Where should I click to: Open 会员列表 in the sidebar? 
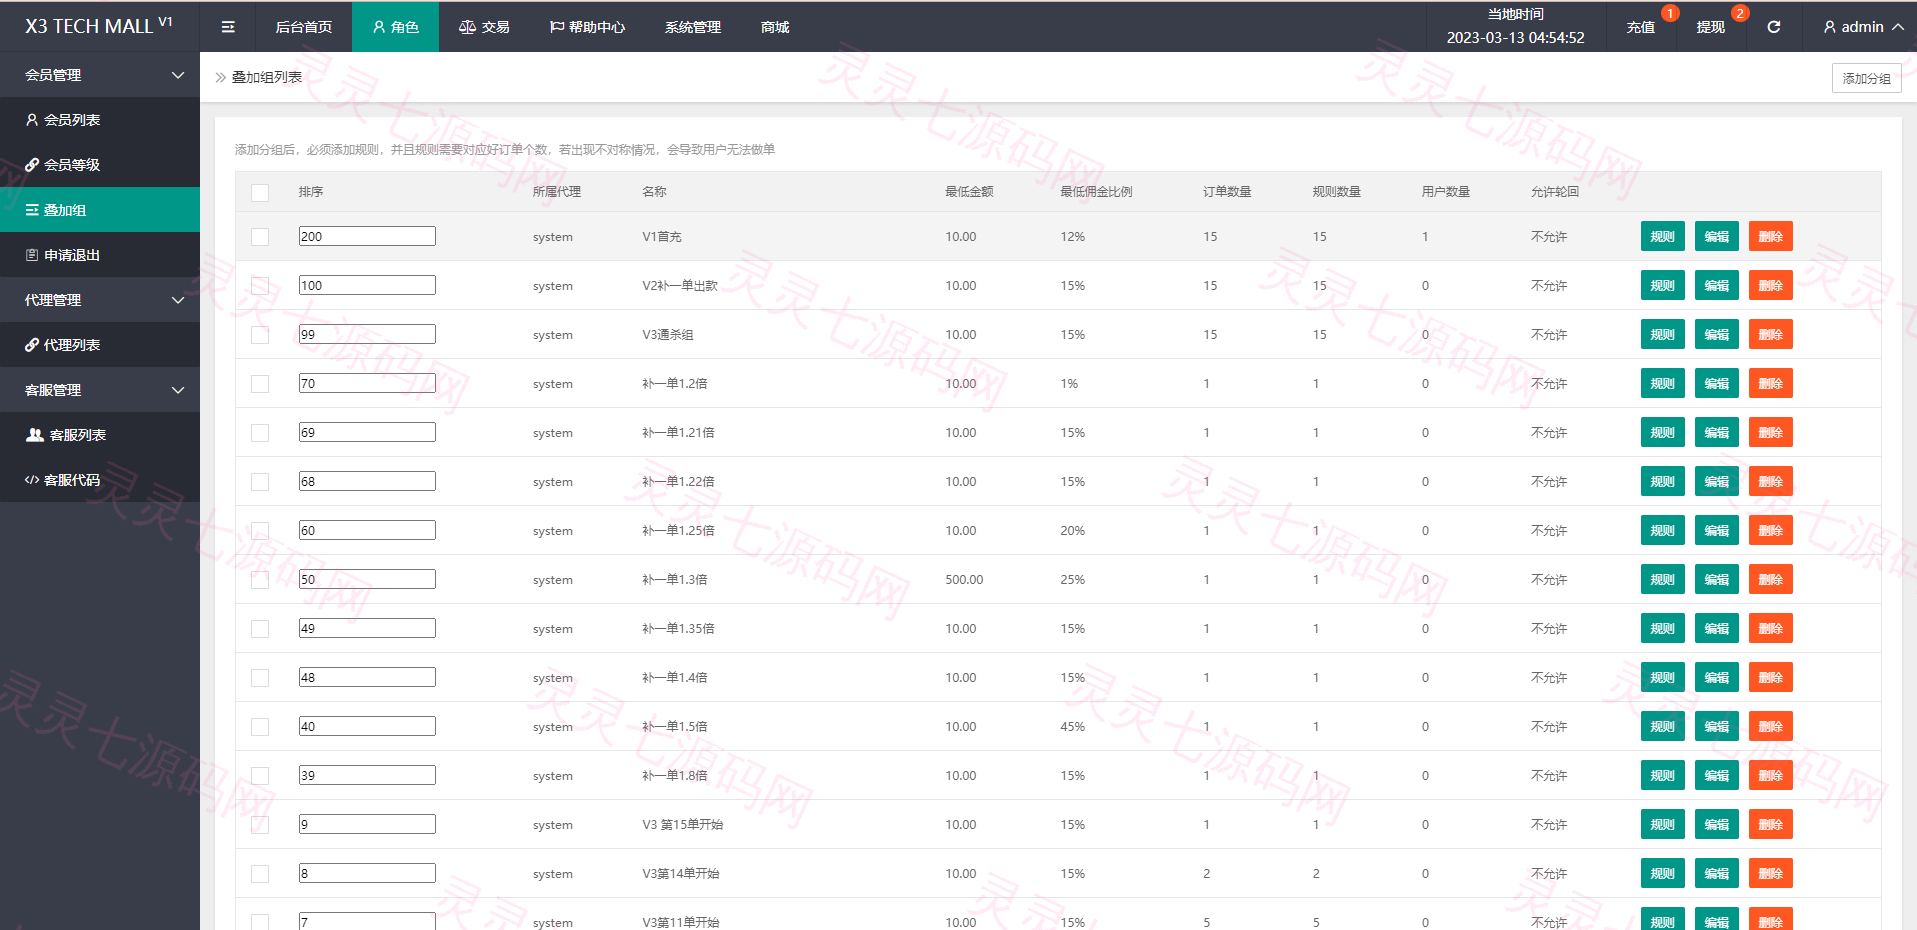point(100,120)
